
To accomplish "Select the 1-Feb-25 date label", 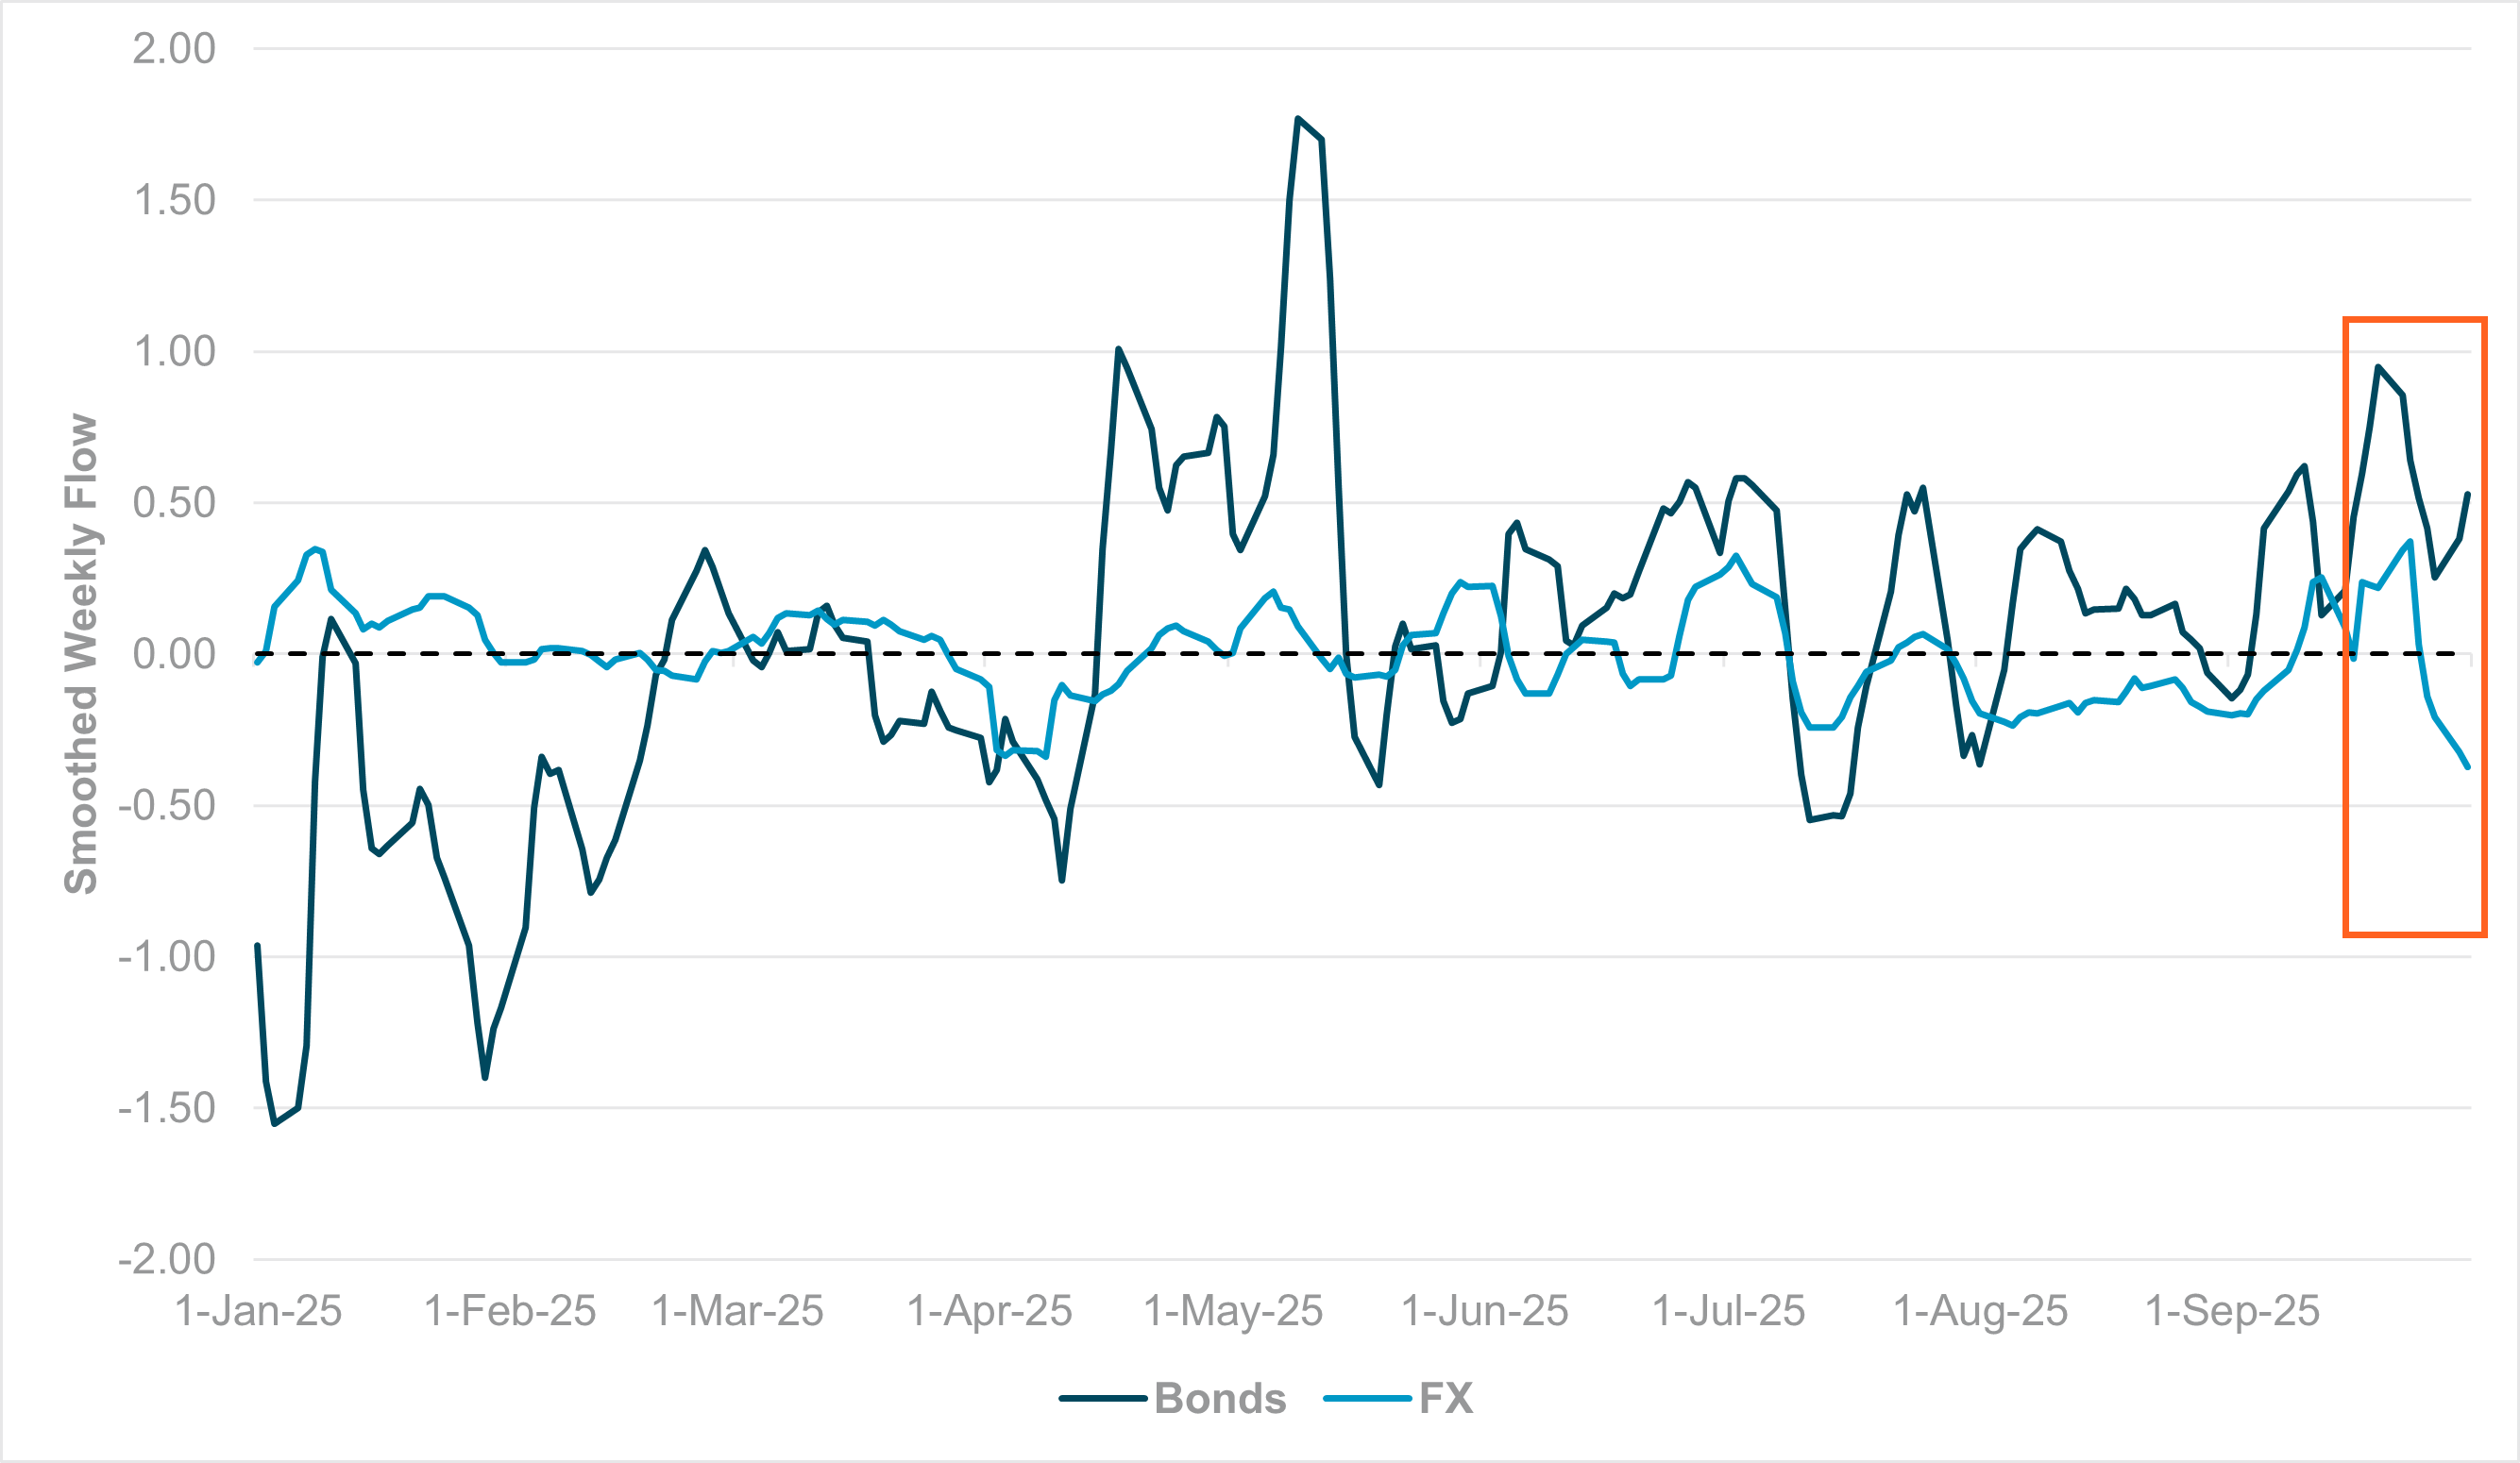I will tap(510, 1311).
